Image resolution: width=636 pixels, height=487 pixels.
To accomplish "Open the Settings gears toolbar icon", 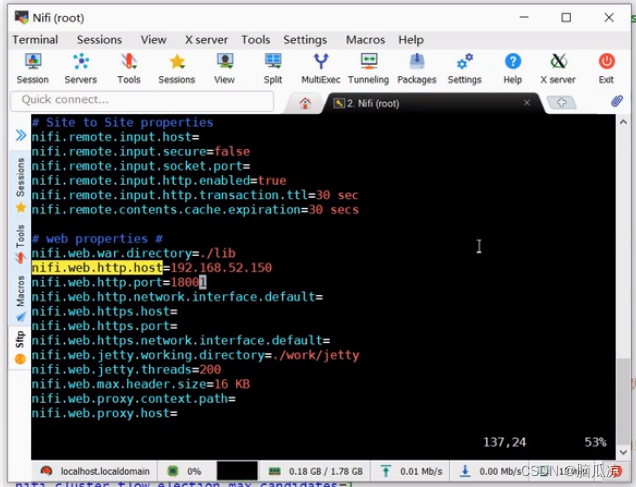I will pyautogui.click(x=465, y=69).
